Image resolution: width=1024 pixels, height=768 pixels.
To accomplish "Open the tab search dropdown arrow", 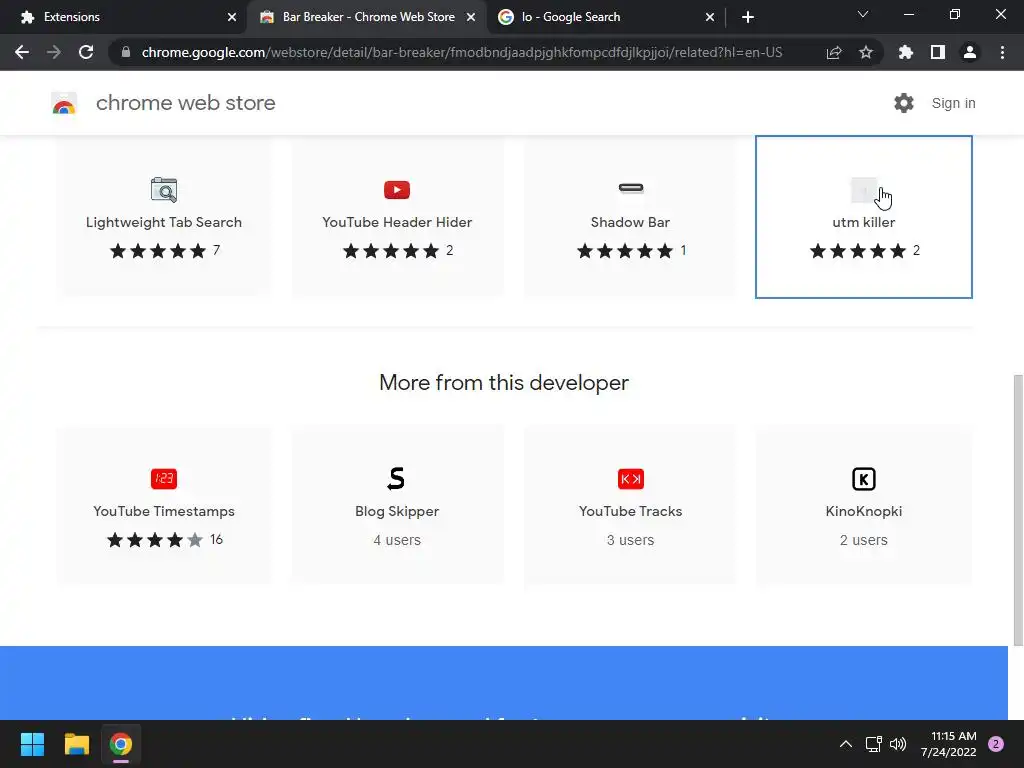I will (863, 14).
